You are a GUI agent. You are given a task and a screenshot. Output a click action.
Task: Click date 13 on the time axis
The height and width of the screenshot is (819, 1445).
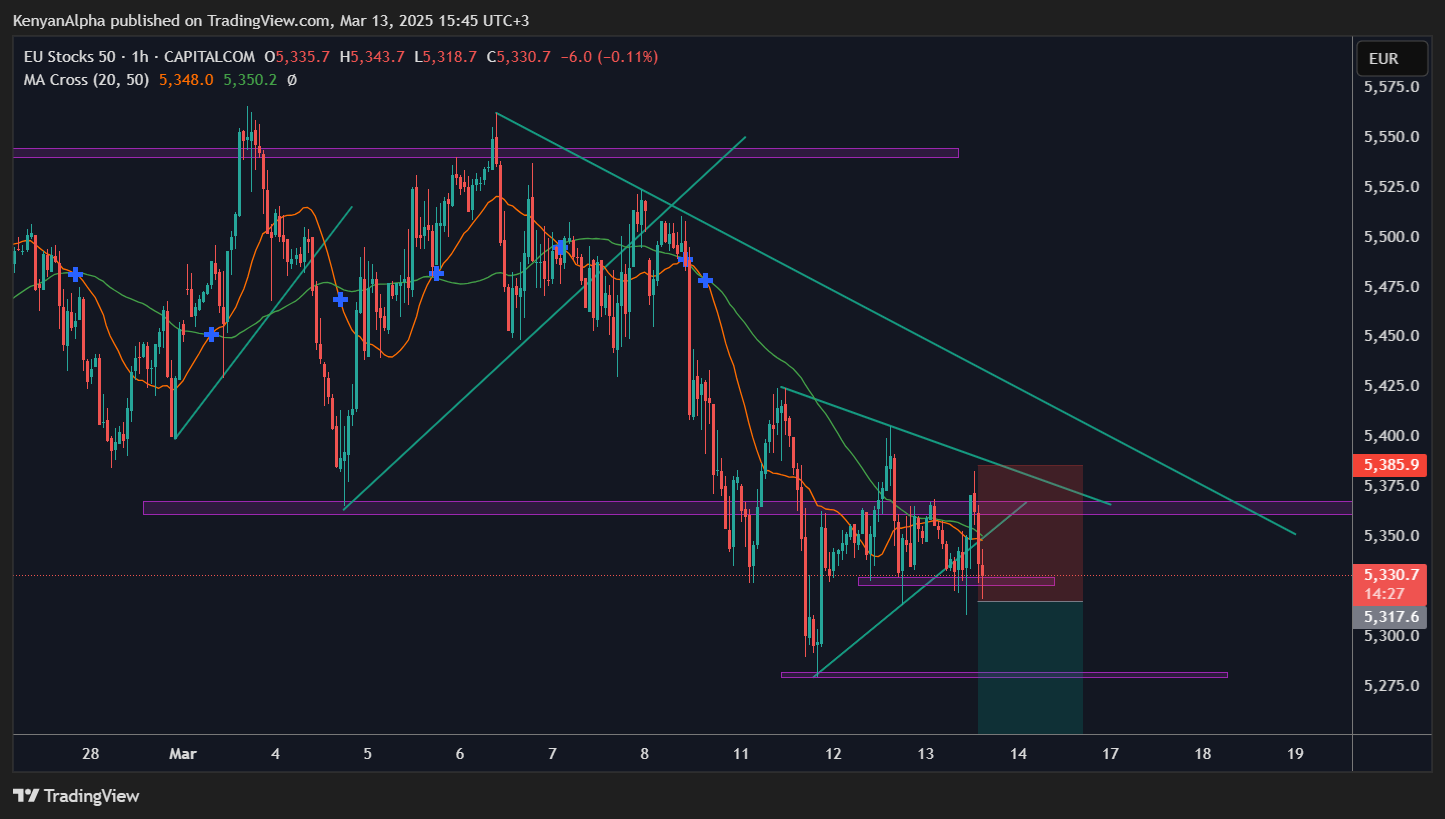pyautogui.click(x=926, y=754)
